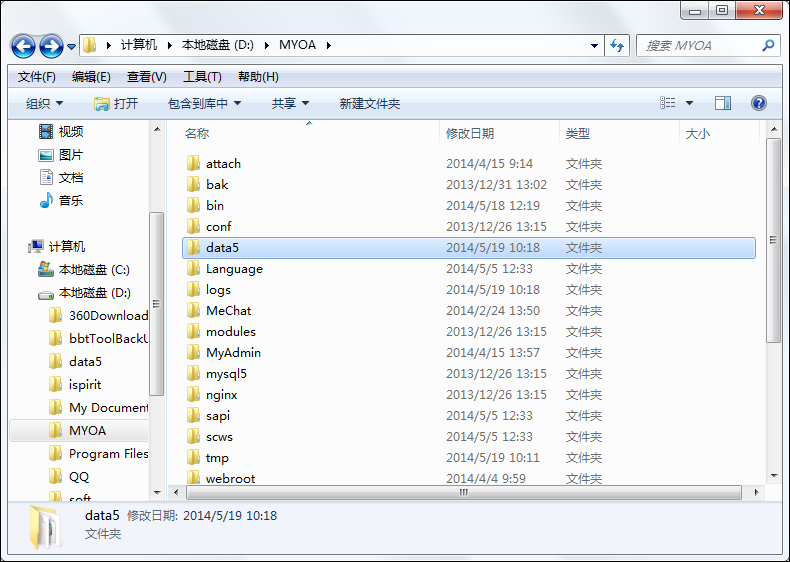Click the refresh icon next to address bar
Image resolution: width=790 pixels, height=562 pixels.
coord(617,46)
